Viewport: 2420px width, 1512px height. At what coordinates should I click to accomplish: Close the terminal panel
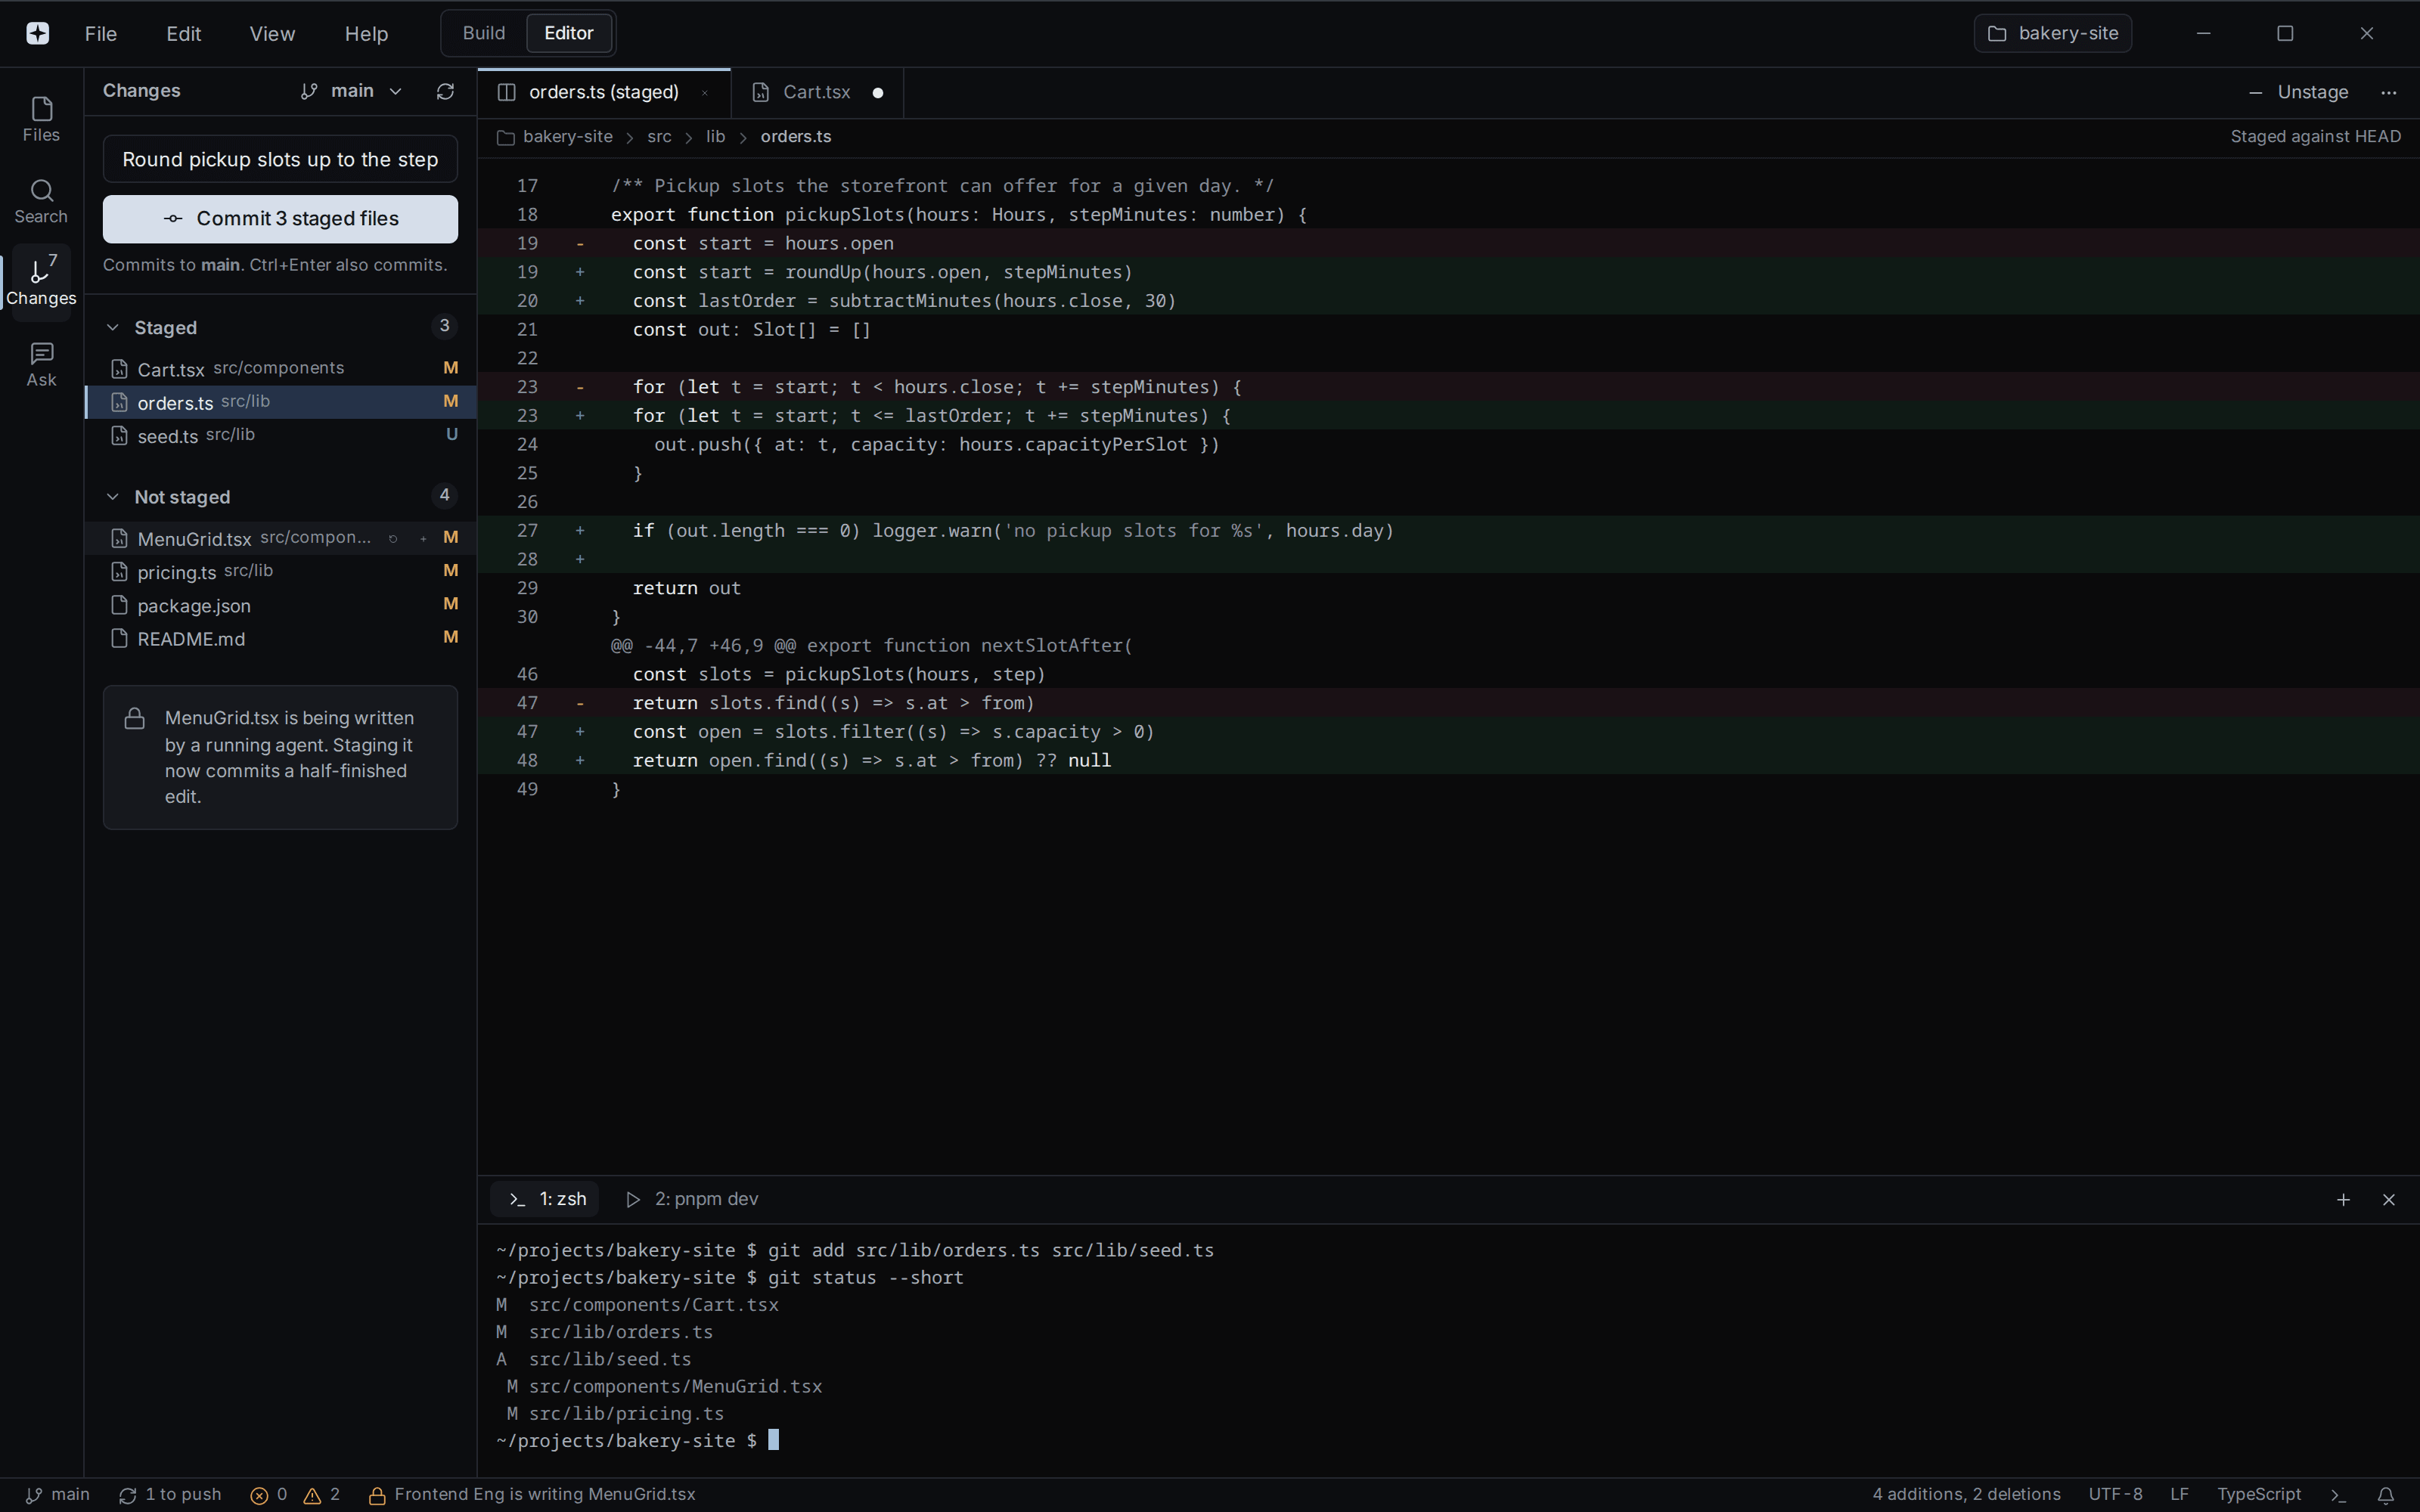[2389, 1199]
